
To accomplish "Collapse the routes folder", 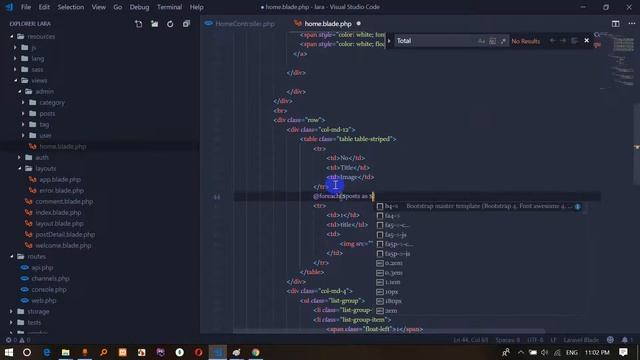I will tap(36, 256).
